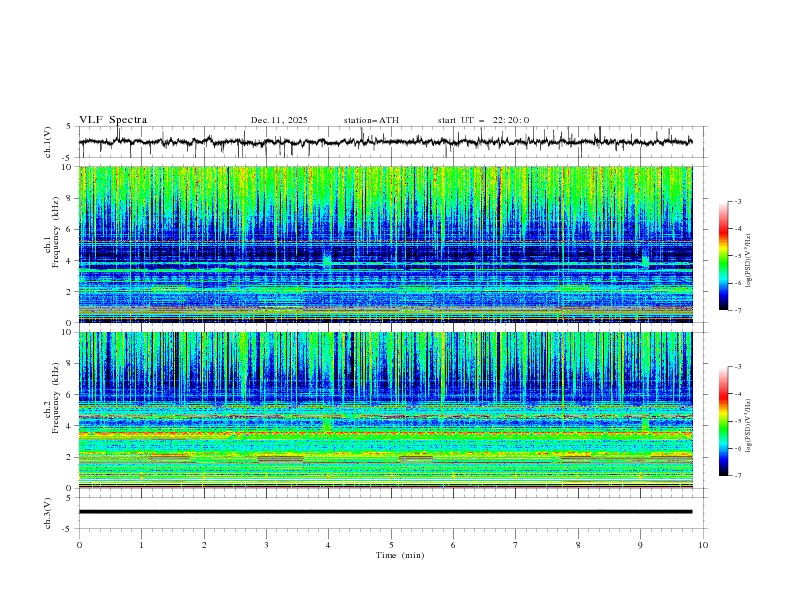The height and width of the screenshot is (612, 792).
Task: Click the flat black ch.3 voltage trace
Action: coord(385,512)
